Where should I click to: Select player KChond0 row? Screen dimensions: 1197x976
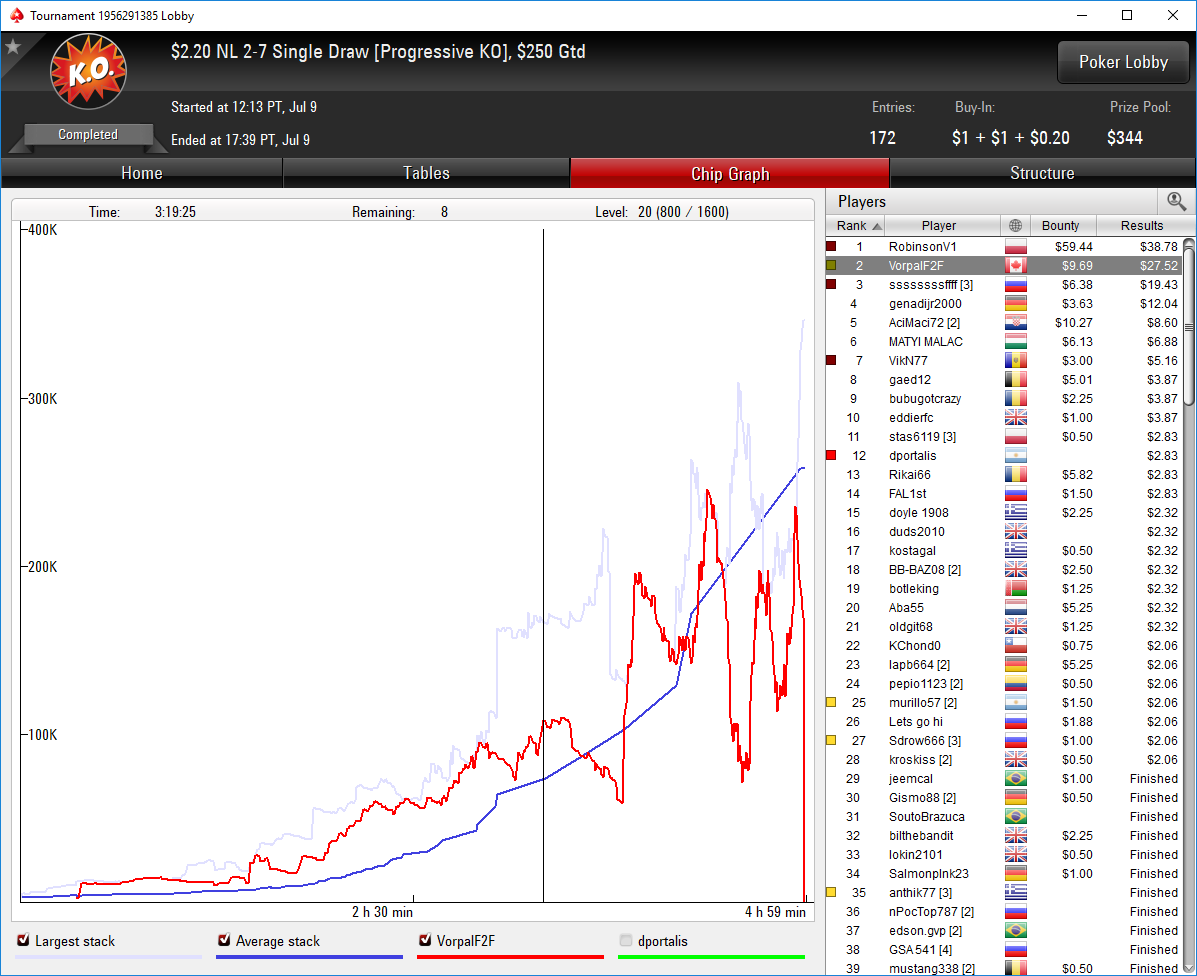click(x=1004, y=646)
